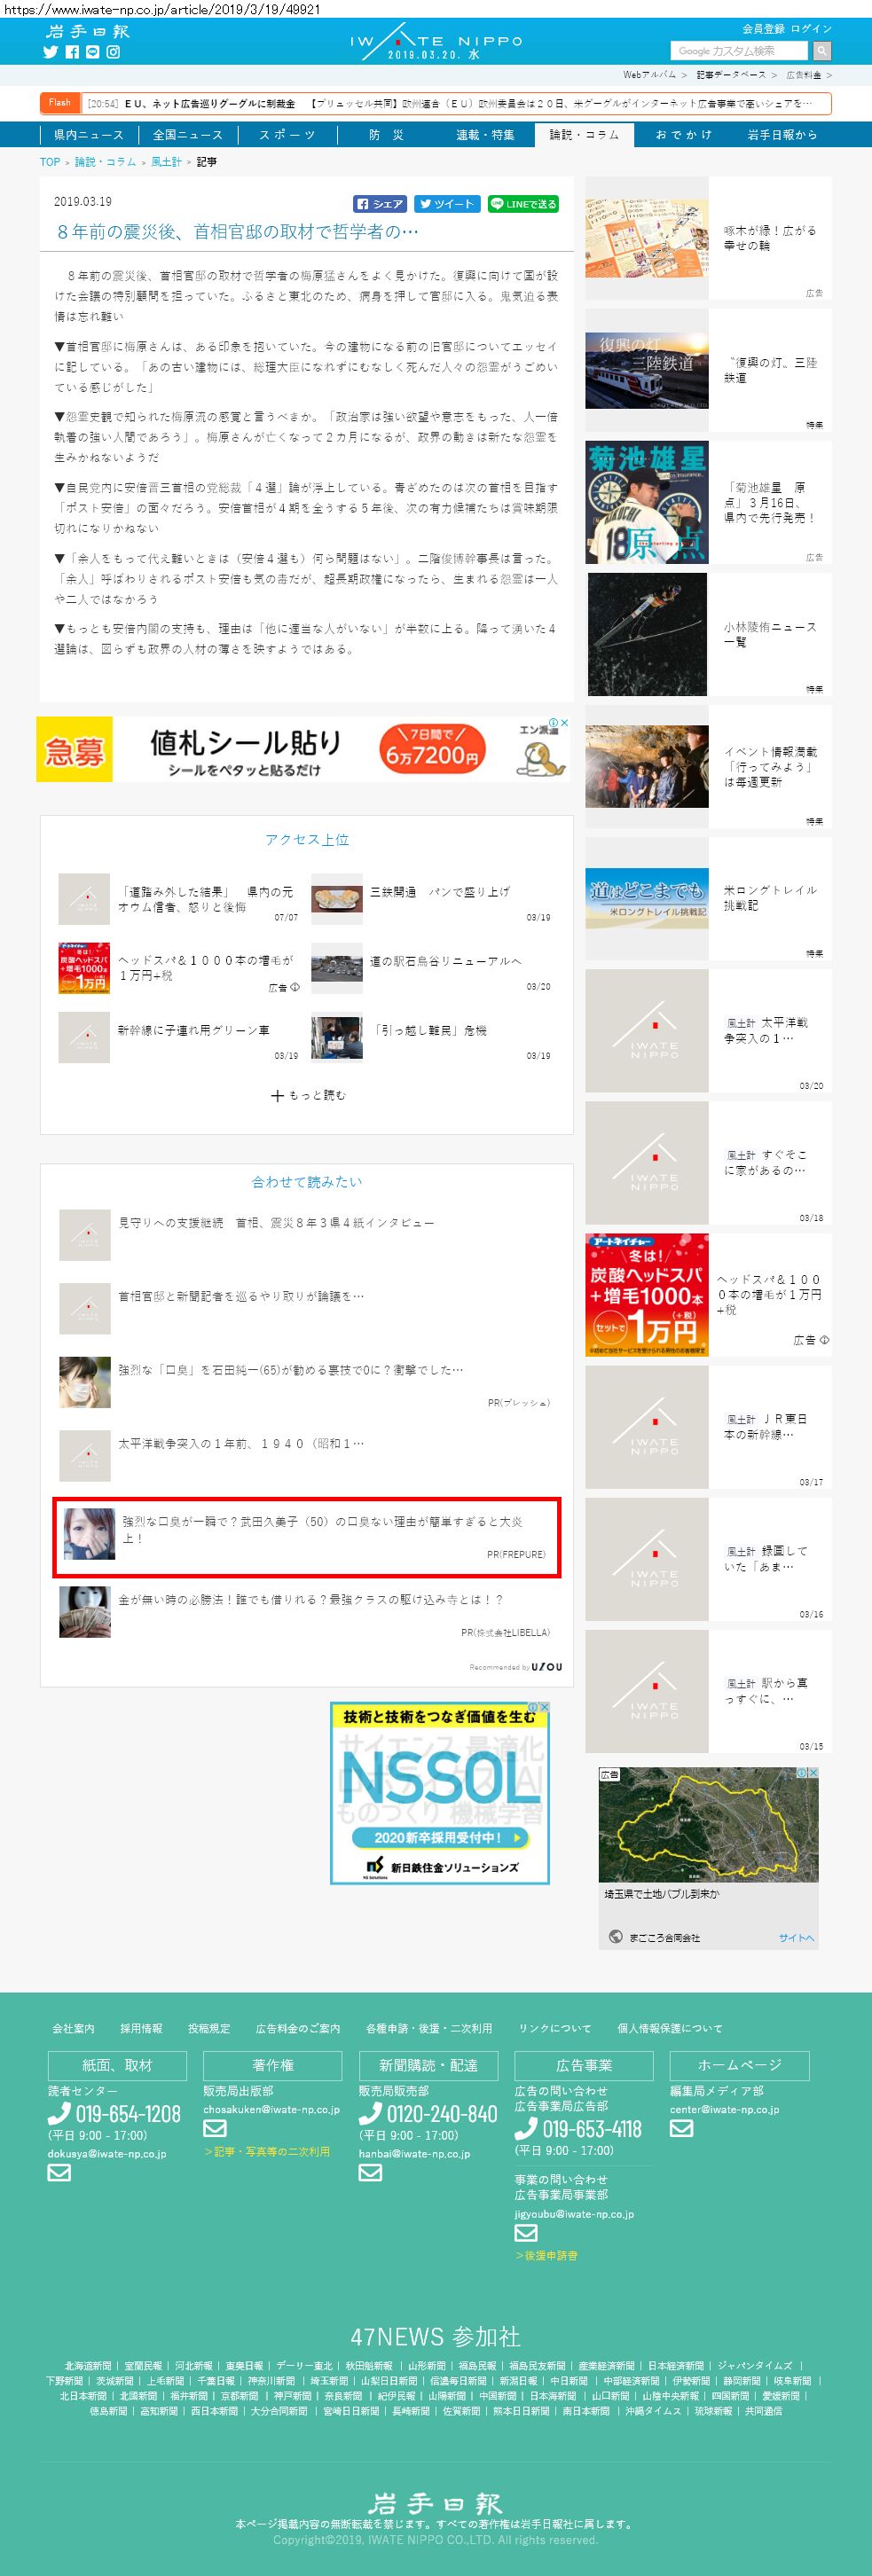
Task: Open the おでかけ navigation item
Action: (684, 135)
